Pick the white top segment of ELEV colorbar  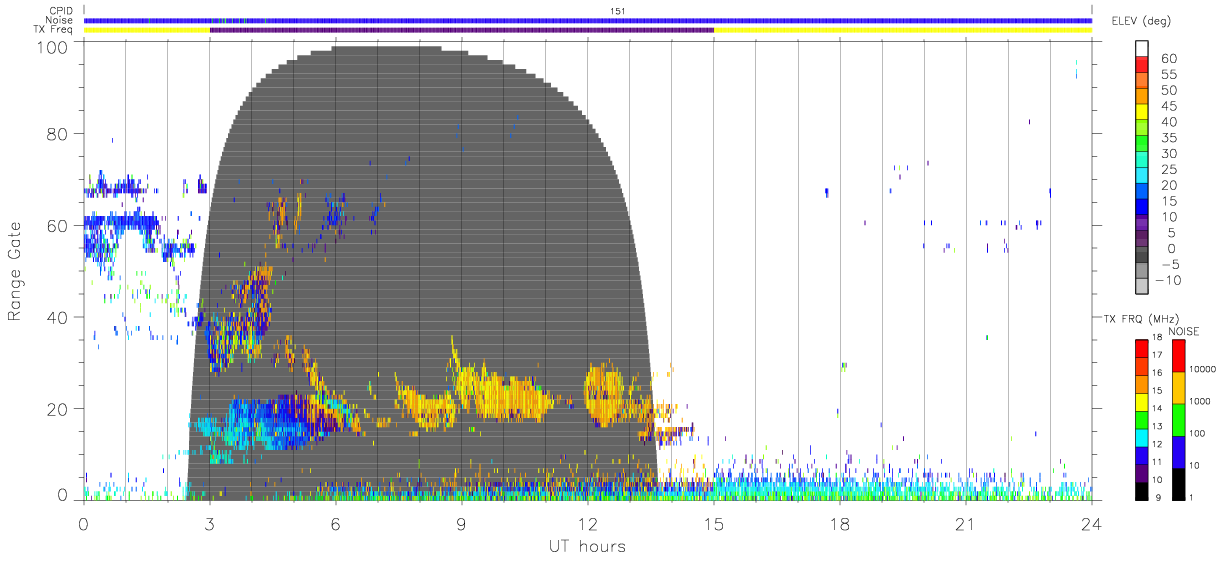point(1144,50)
